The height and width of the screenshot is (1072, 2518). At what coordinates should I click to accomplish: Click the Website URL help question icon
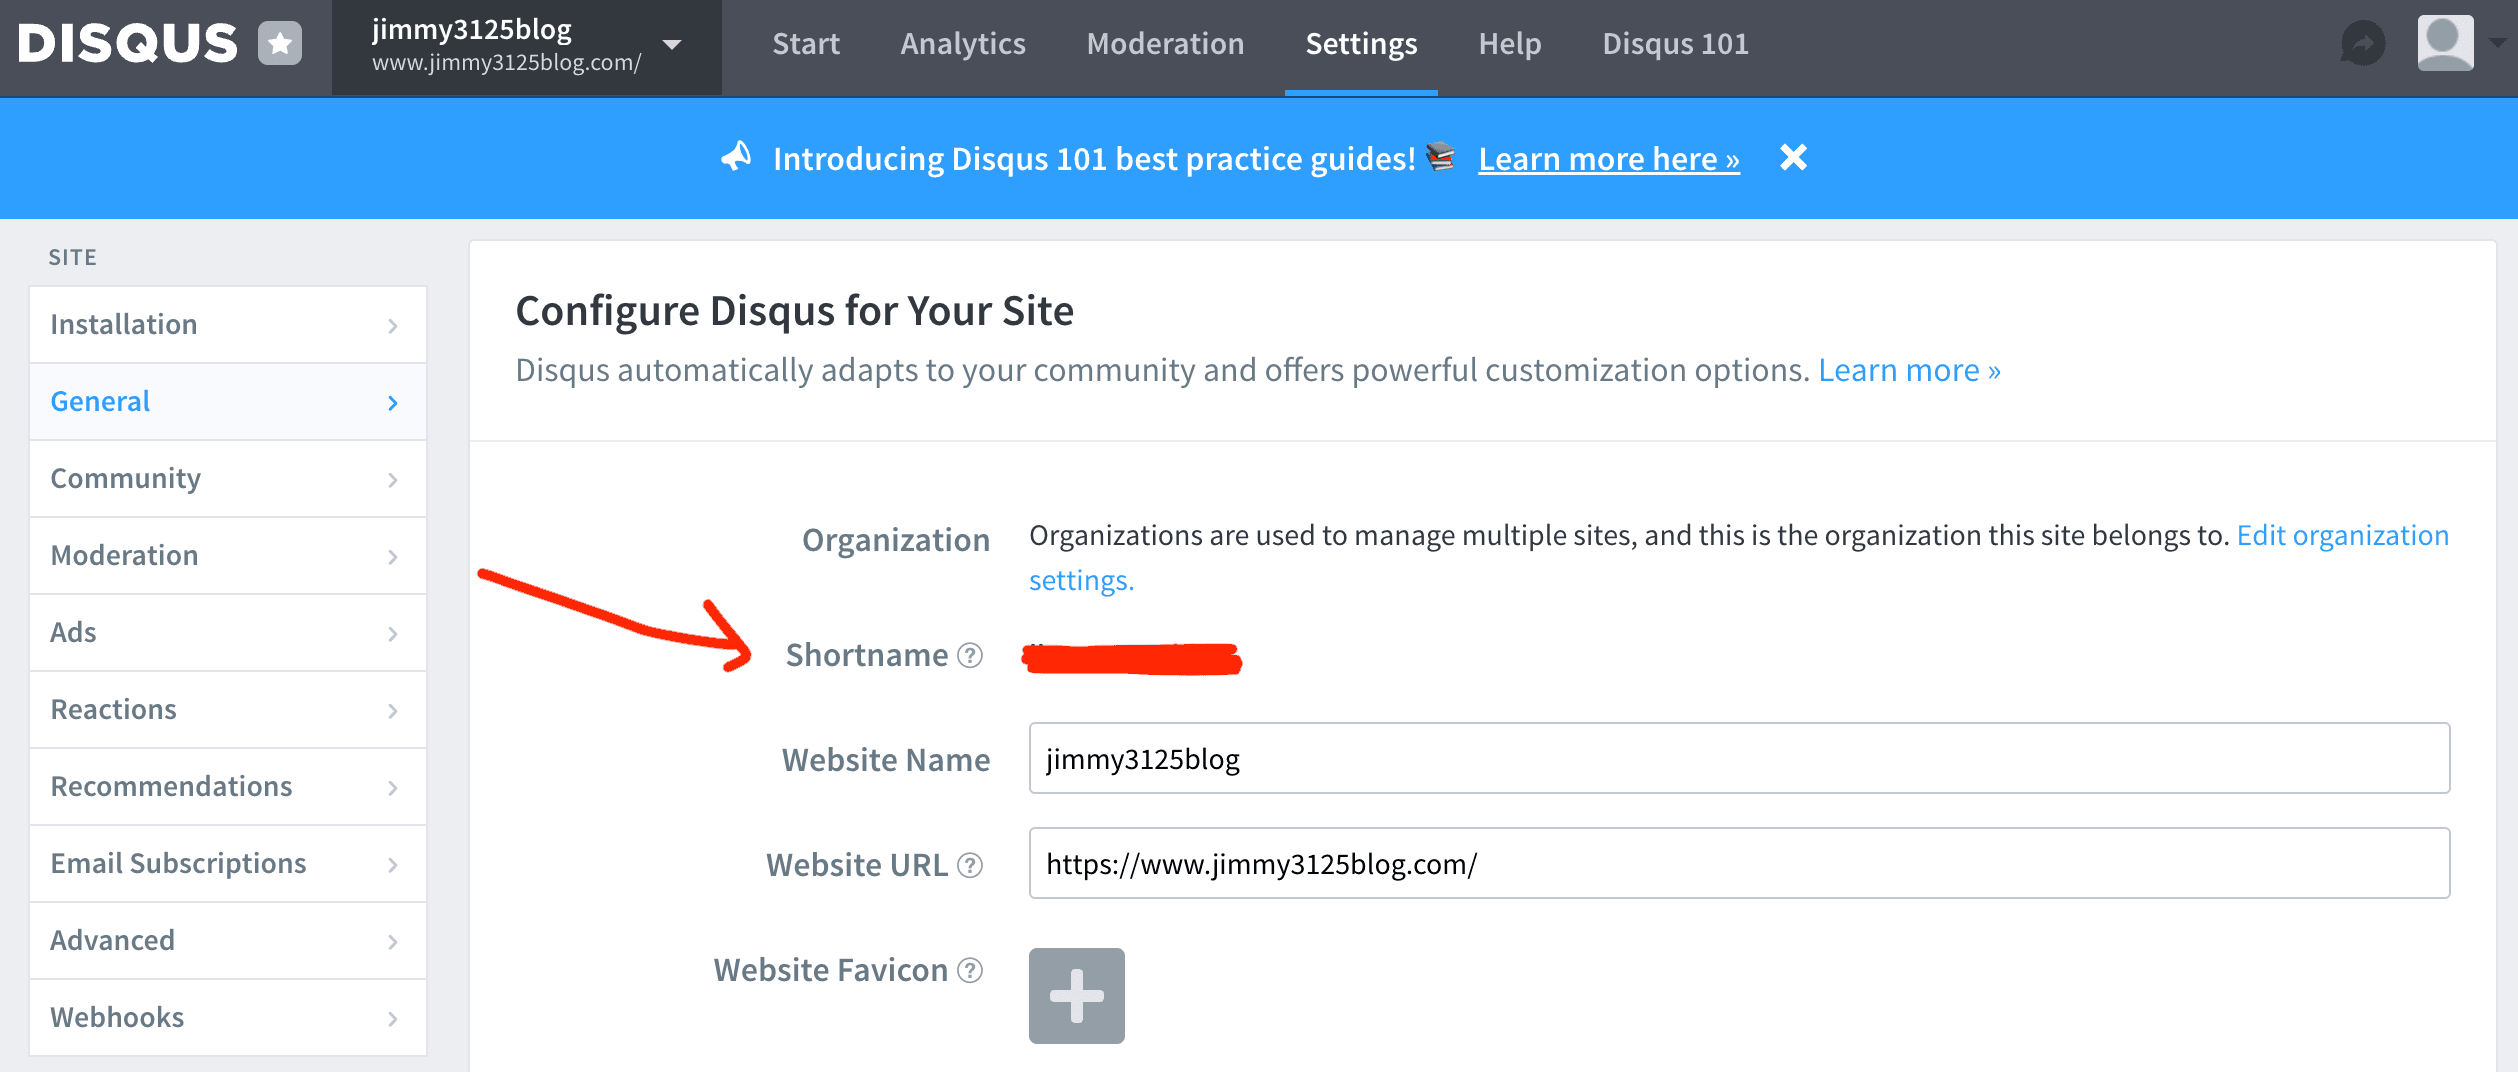coord(970,865)
